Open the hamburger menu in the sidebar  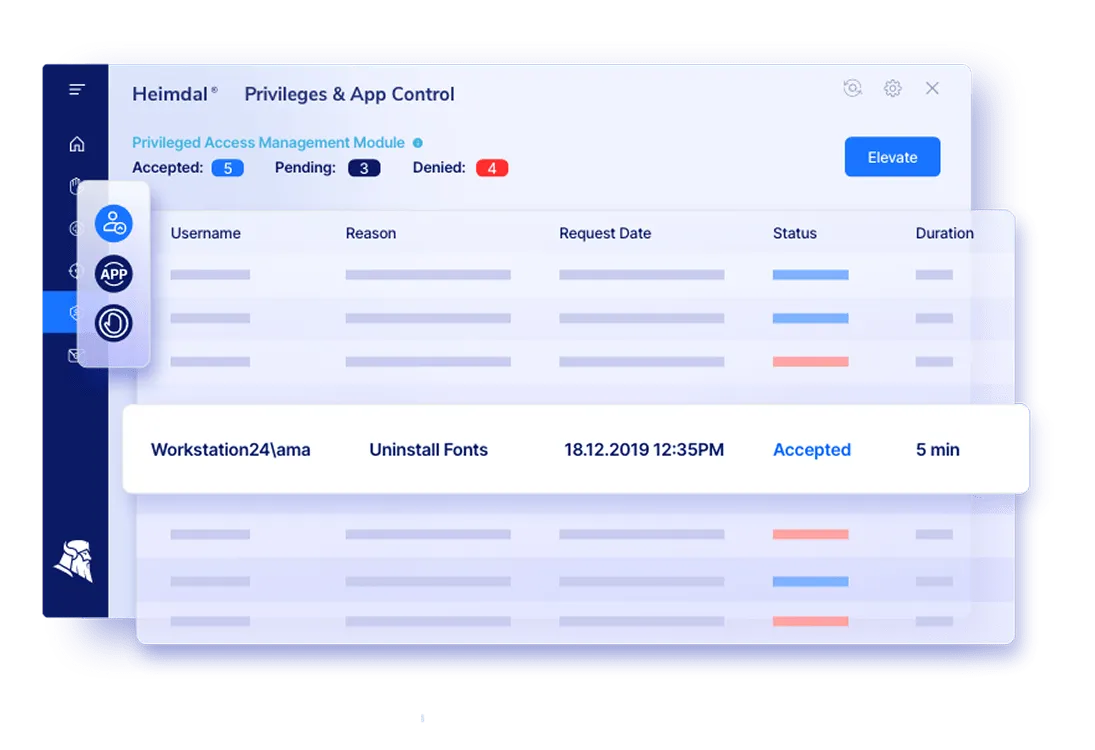click(x=77, y=89)
